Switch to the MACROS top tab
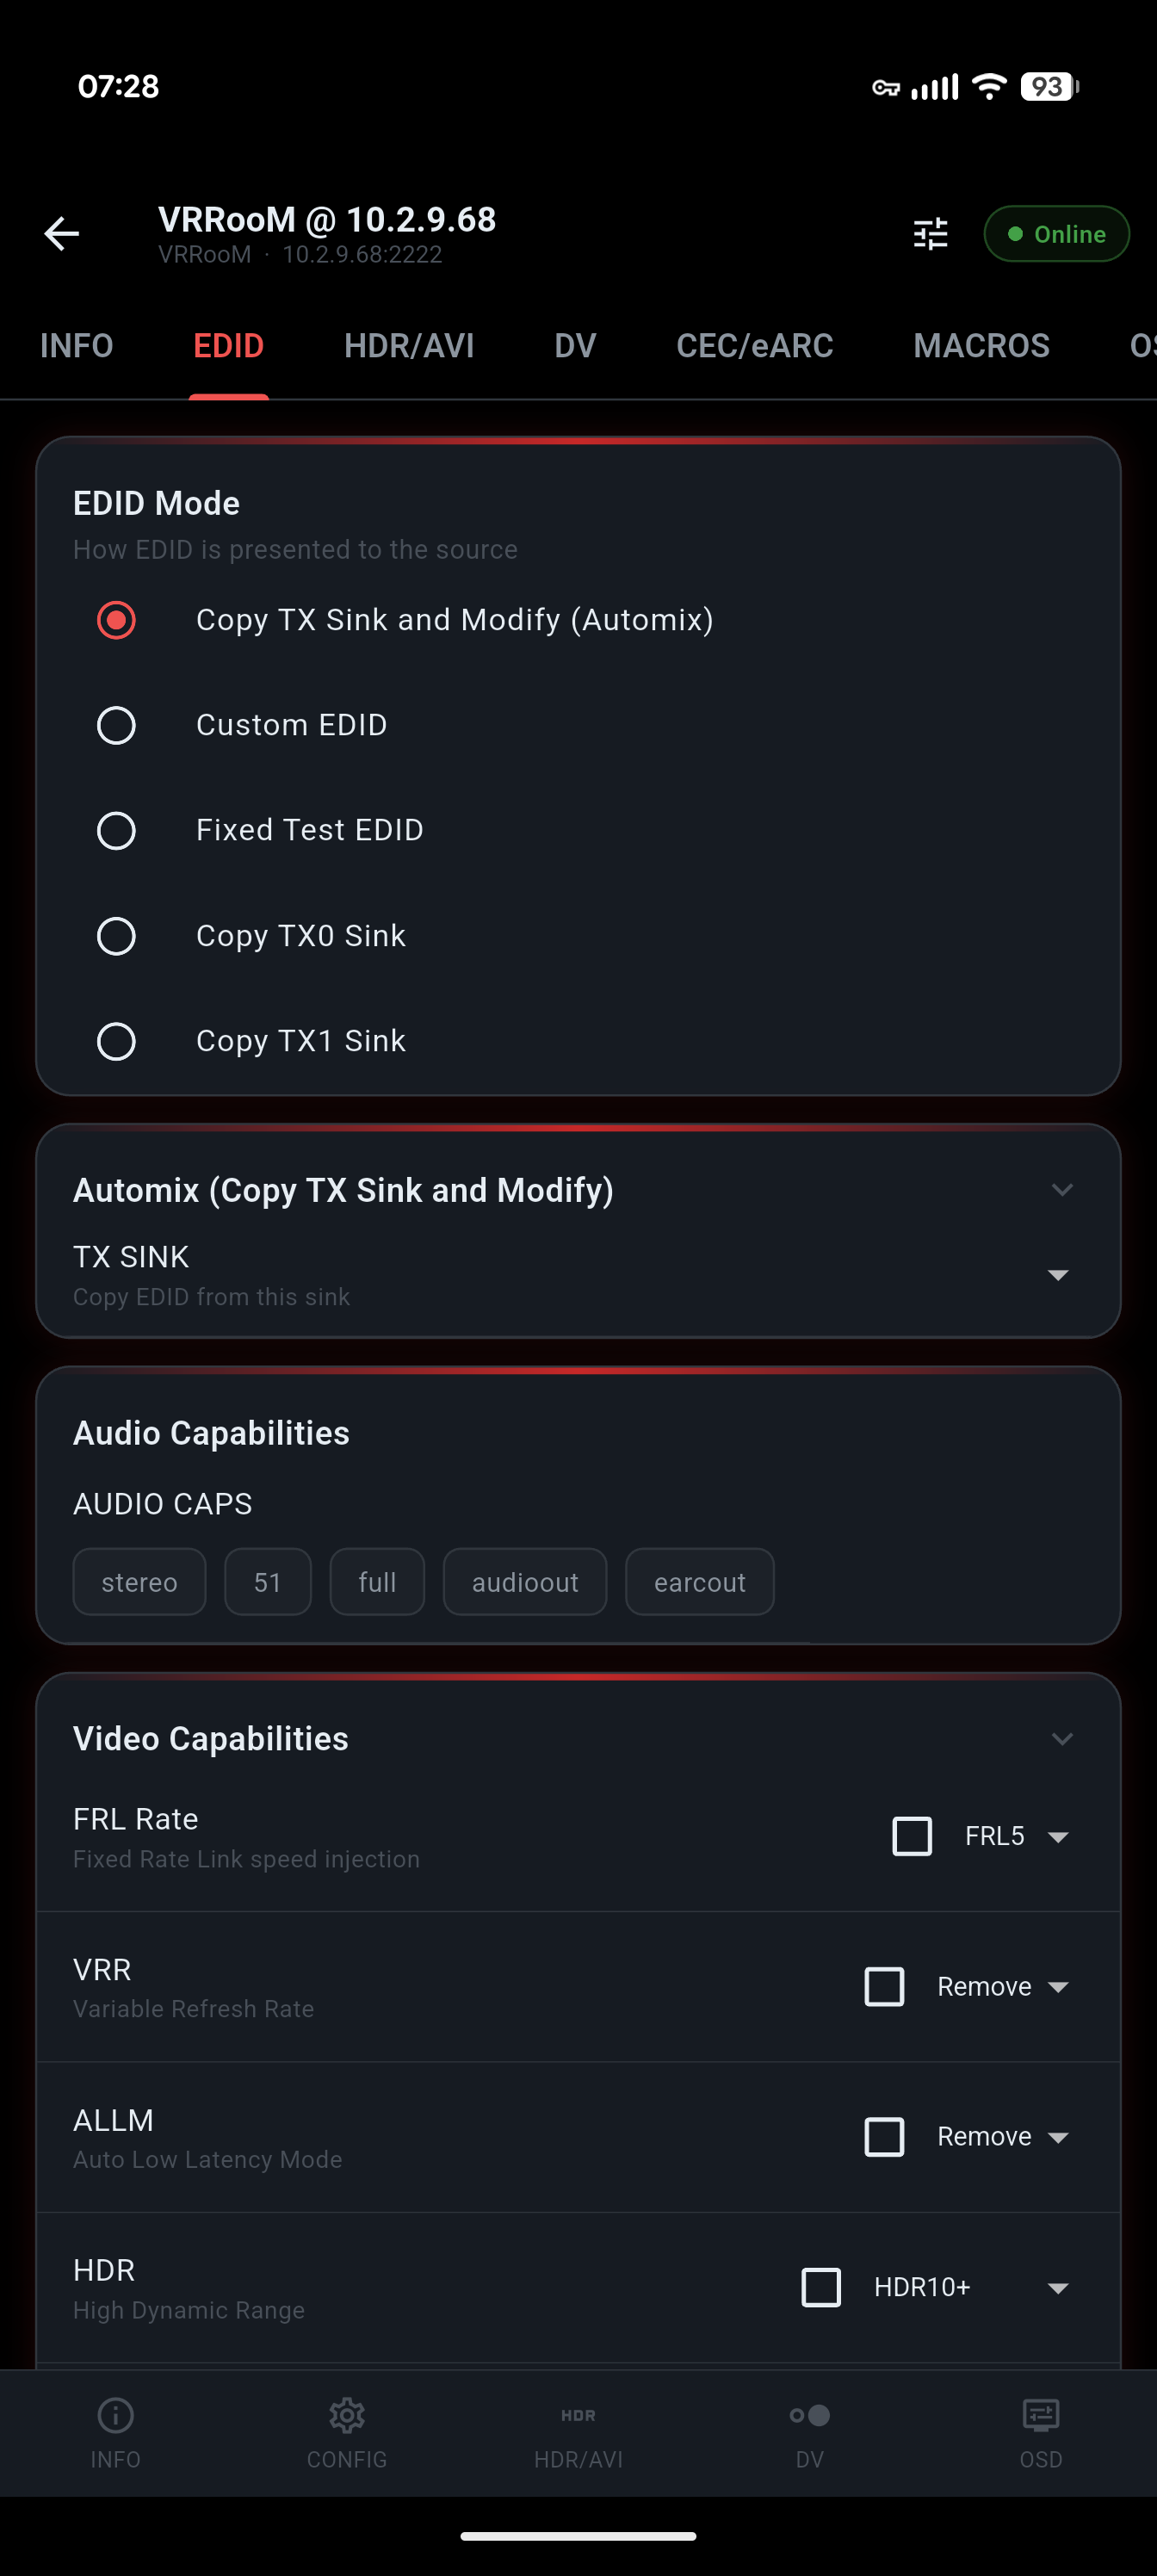1157x2576 pixels. point(981,346)
